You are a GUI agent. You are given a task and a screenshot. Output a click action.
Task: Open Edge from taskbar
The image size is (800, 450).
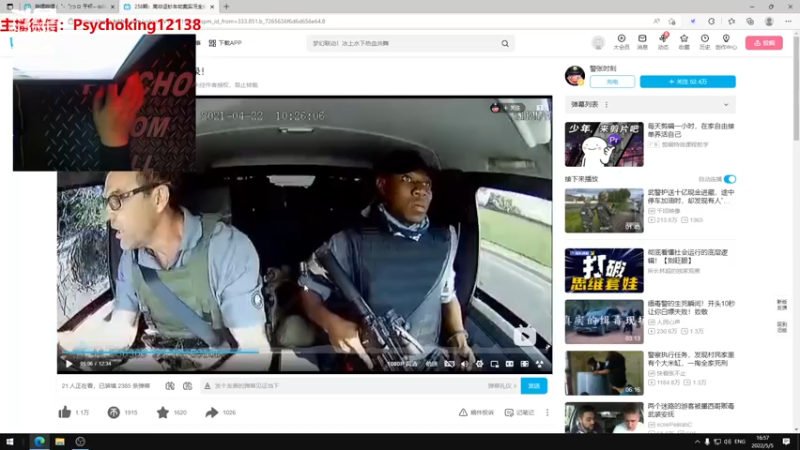click(39, 441)
